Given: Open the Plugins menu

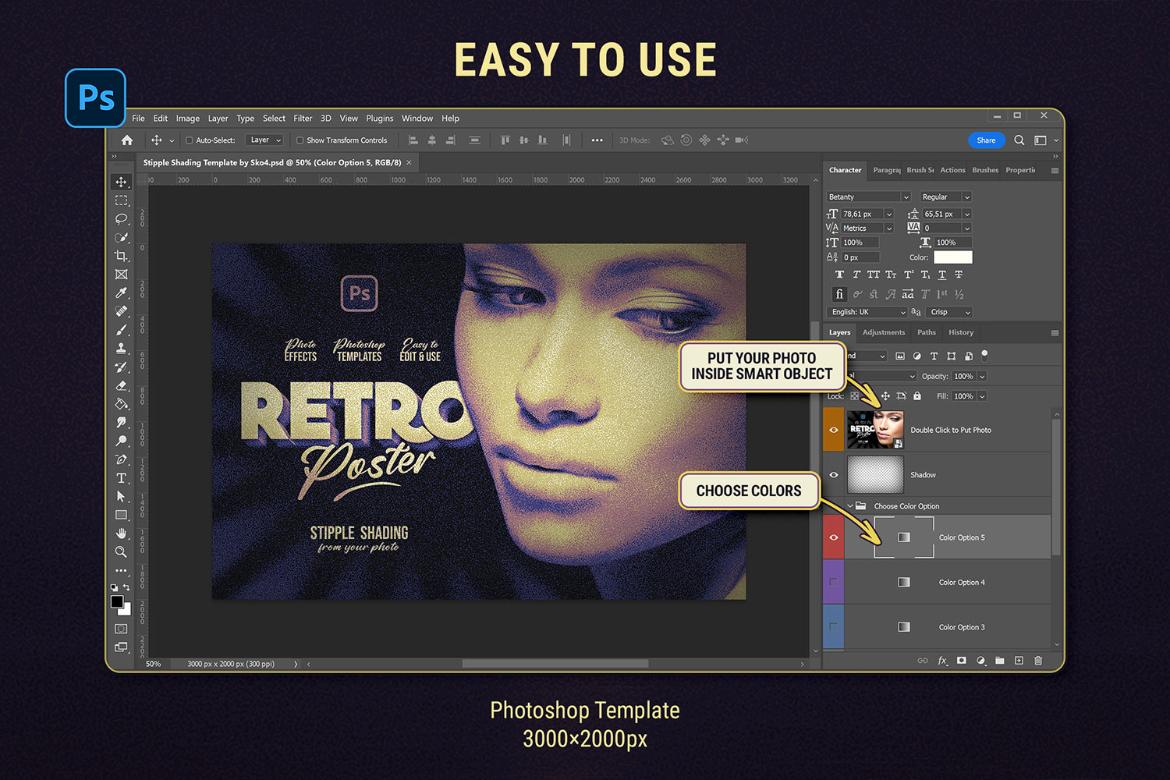Looking at the screenshot, I should (379, 118).
